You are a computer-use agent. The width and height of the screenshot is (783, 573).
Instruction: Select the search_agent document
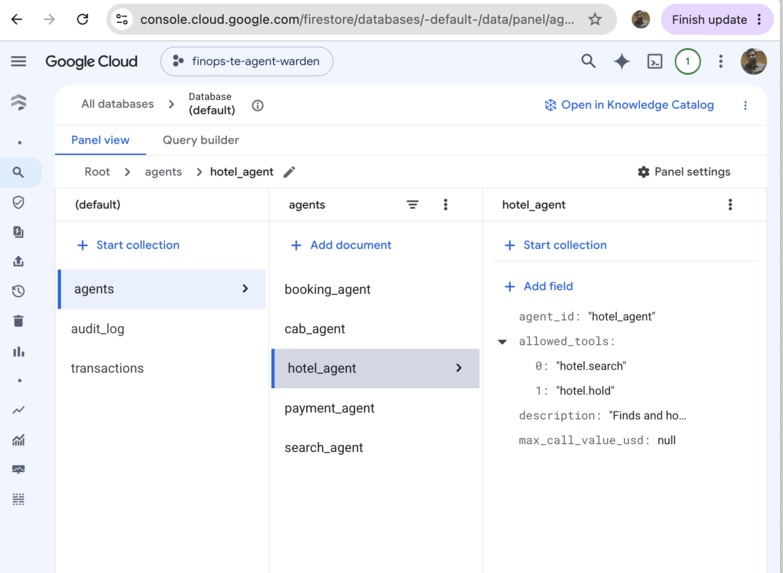click(x=324, y=448)
